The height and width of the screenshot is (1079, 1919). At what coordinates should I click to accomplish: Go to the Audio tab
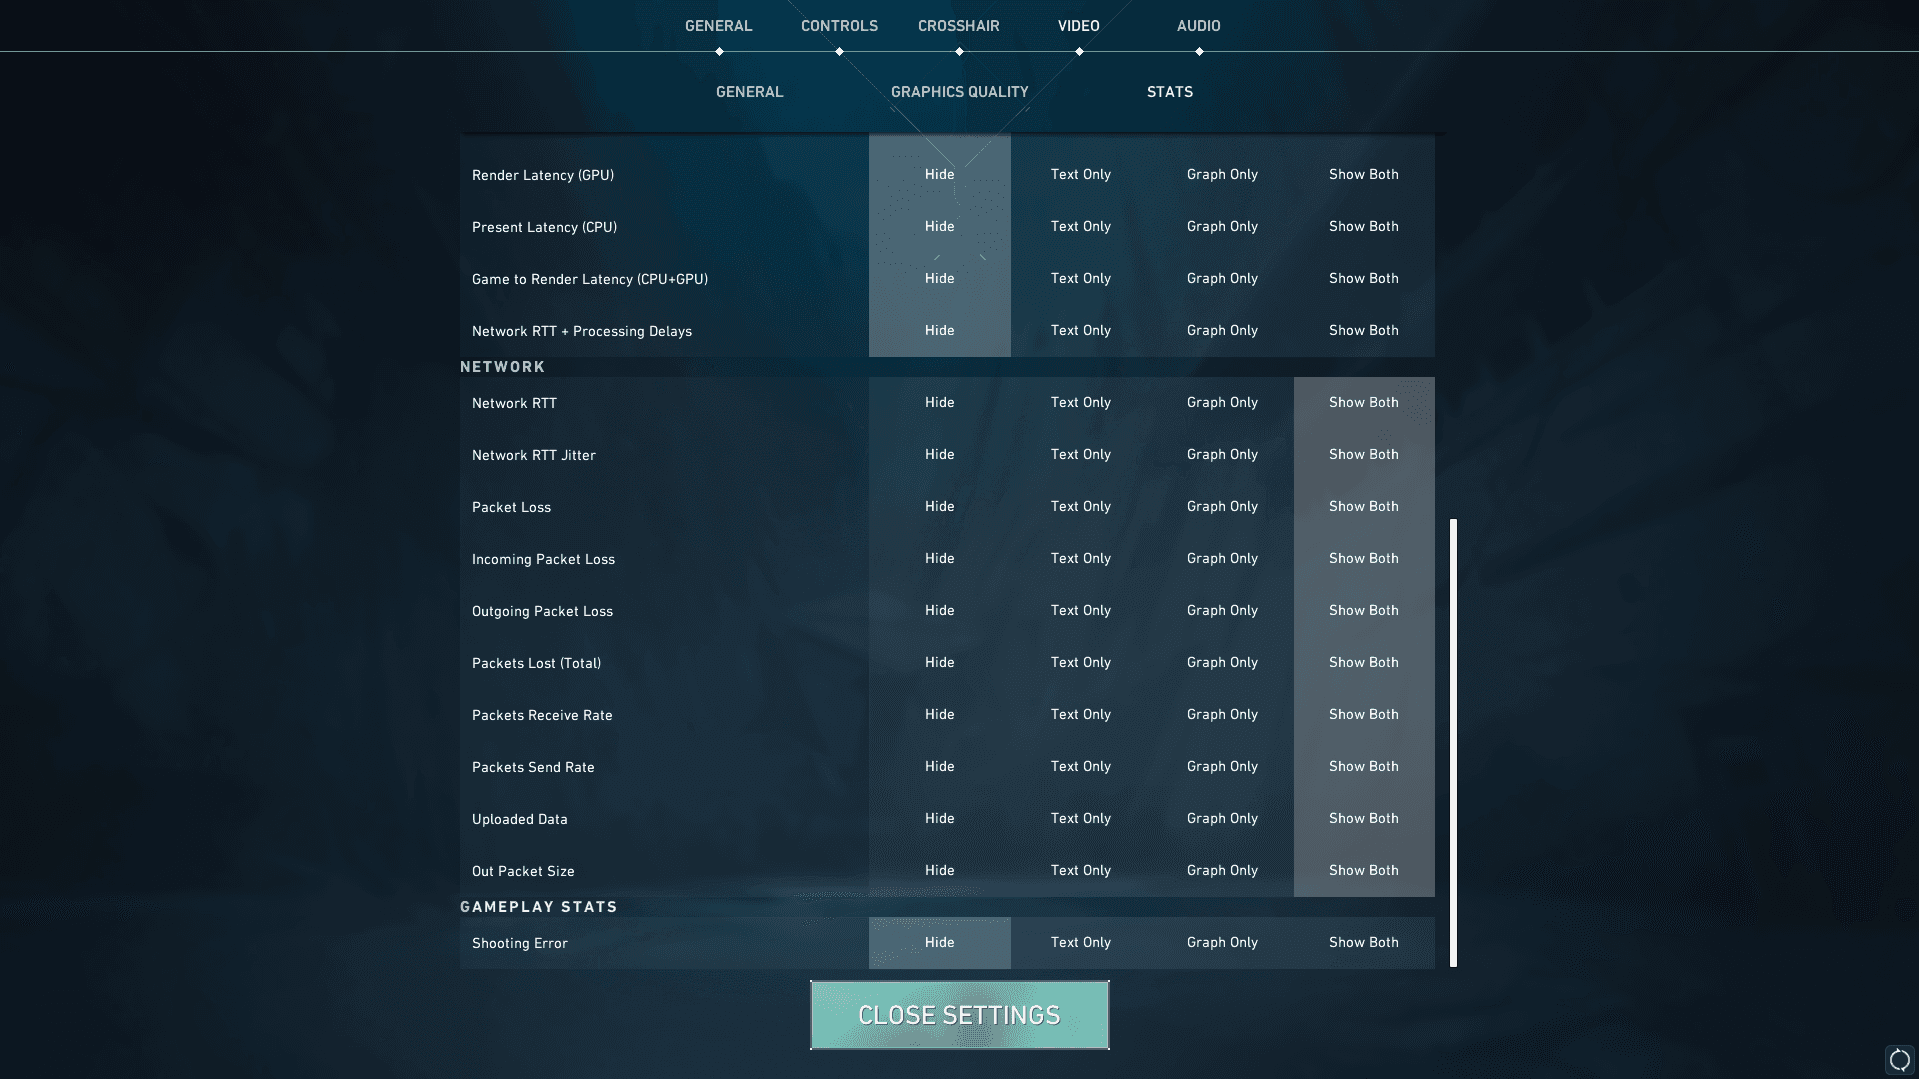click(1198, 26)
